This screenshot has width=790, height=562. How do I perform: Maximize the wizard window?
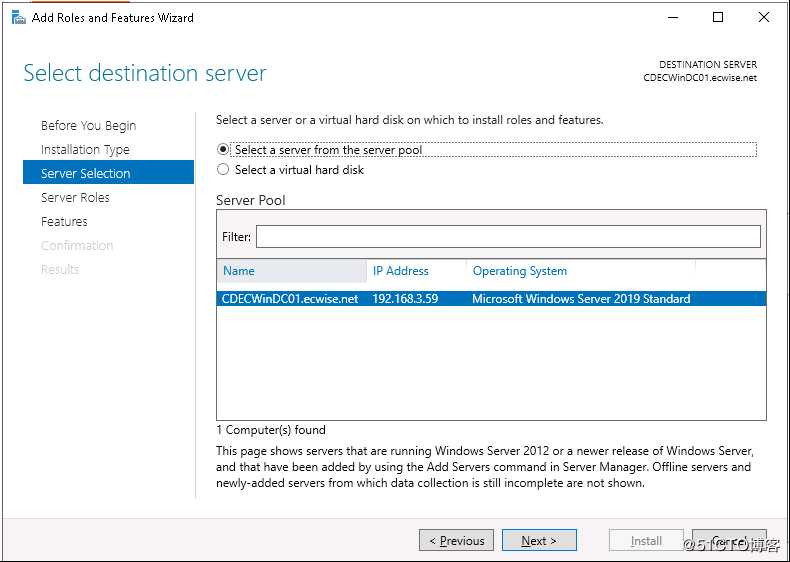click(x=718, y=18)
